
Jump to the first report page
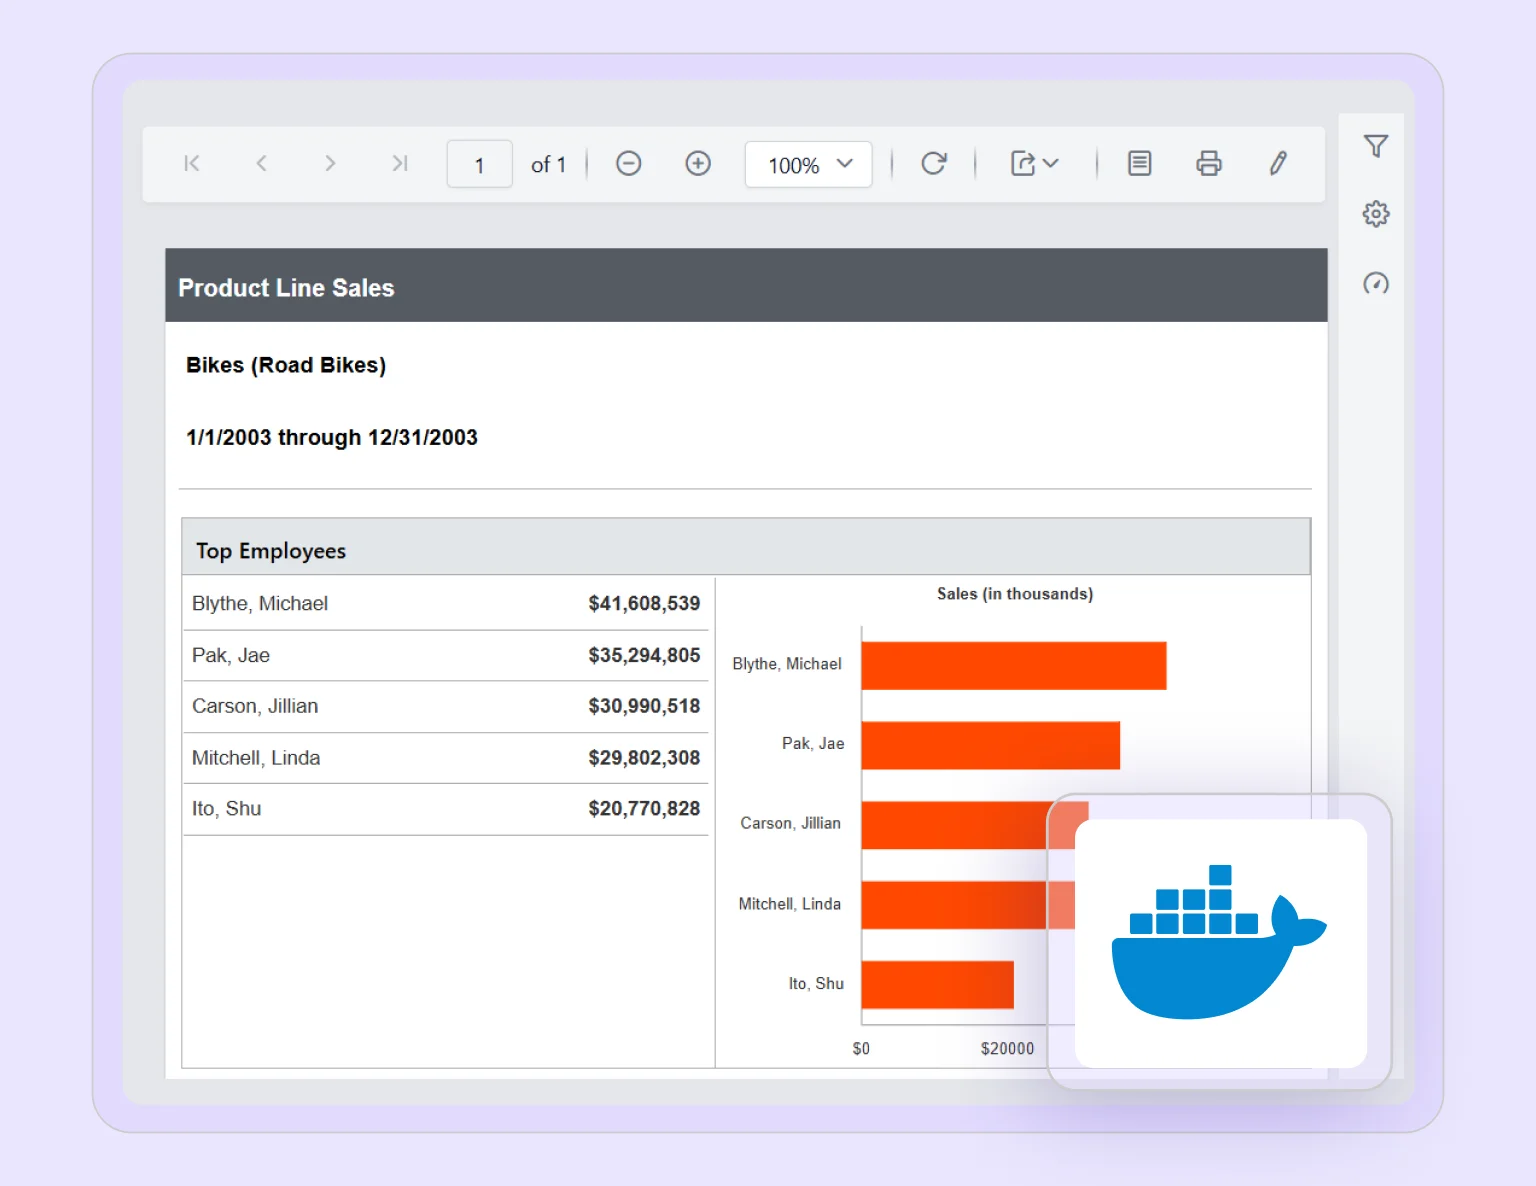click(191, 163)
